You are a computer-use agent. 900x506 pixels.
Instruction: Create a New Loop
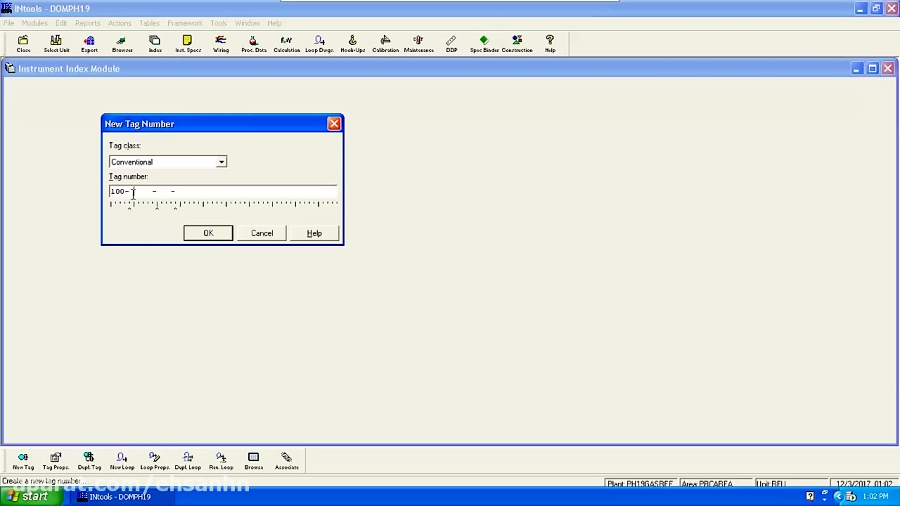point(122,461)
